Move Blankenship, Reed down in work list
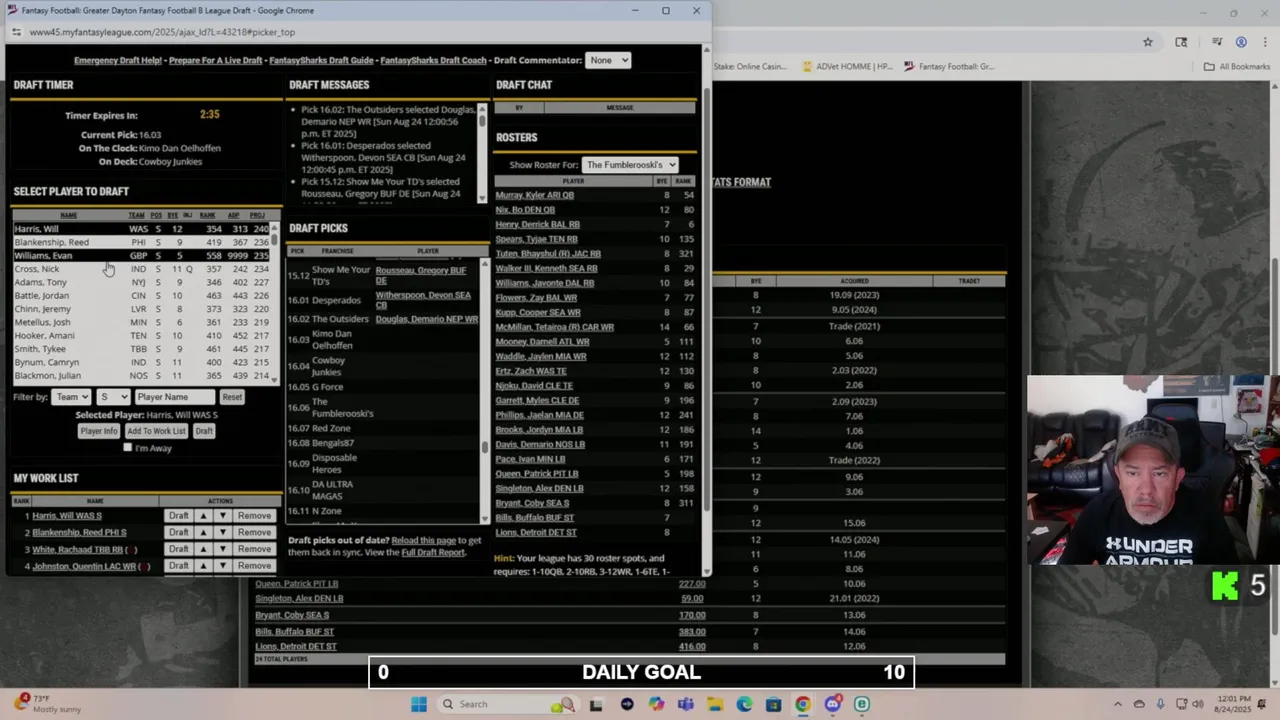The width and height of the screenshot is (1280, 720). point(222,533)
